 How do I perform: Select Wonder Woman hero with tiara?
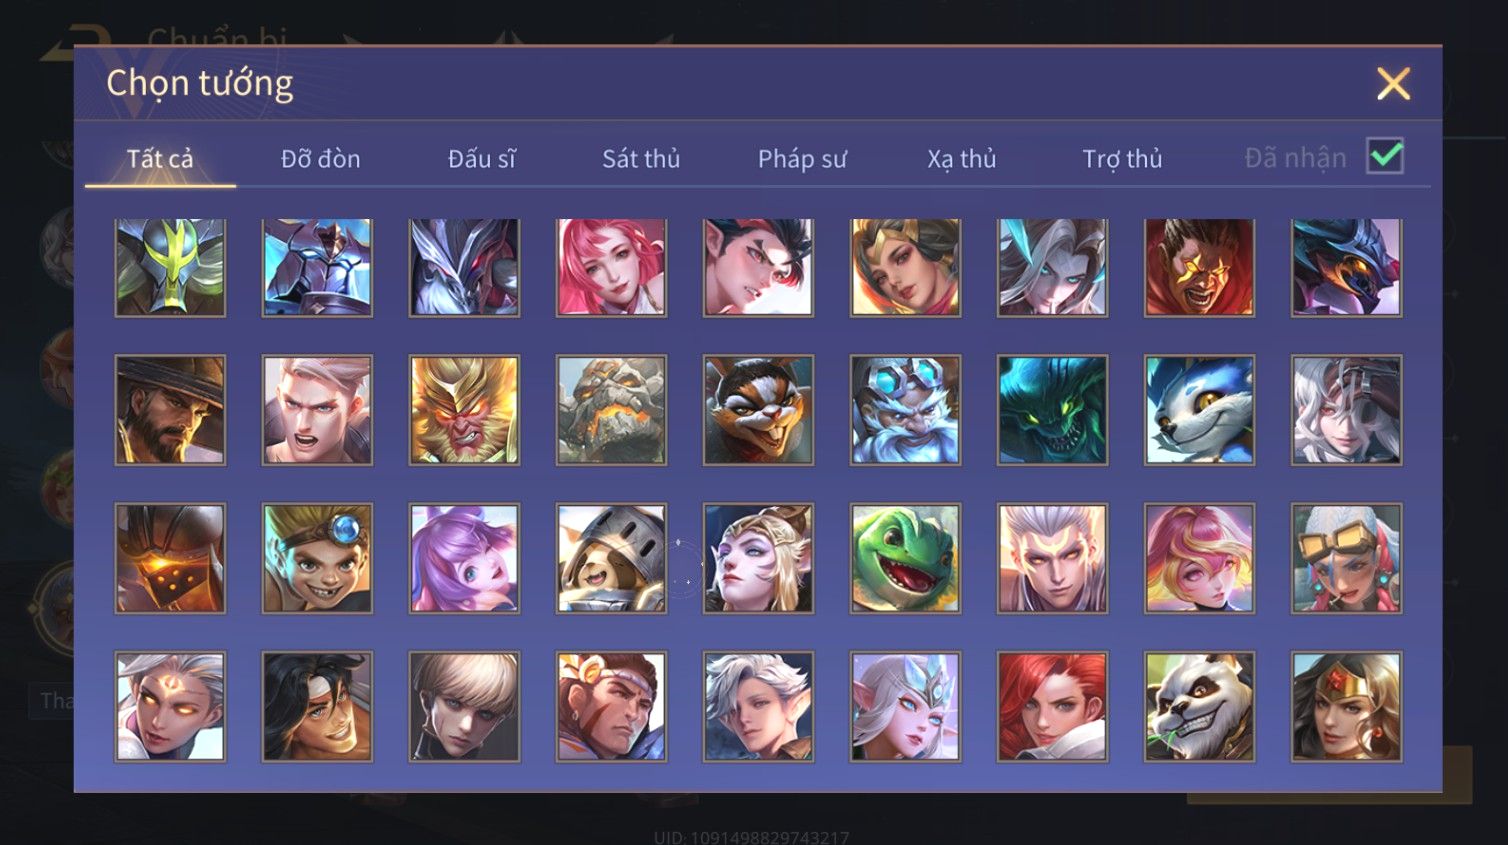(1346, 706)
